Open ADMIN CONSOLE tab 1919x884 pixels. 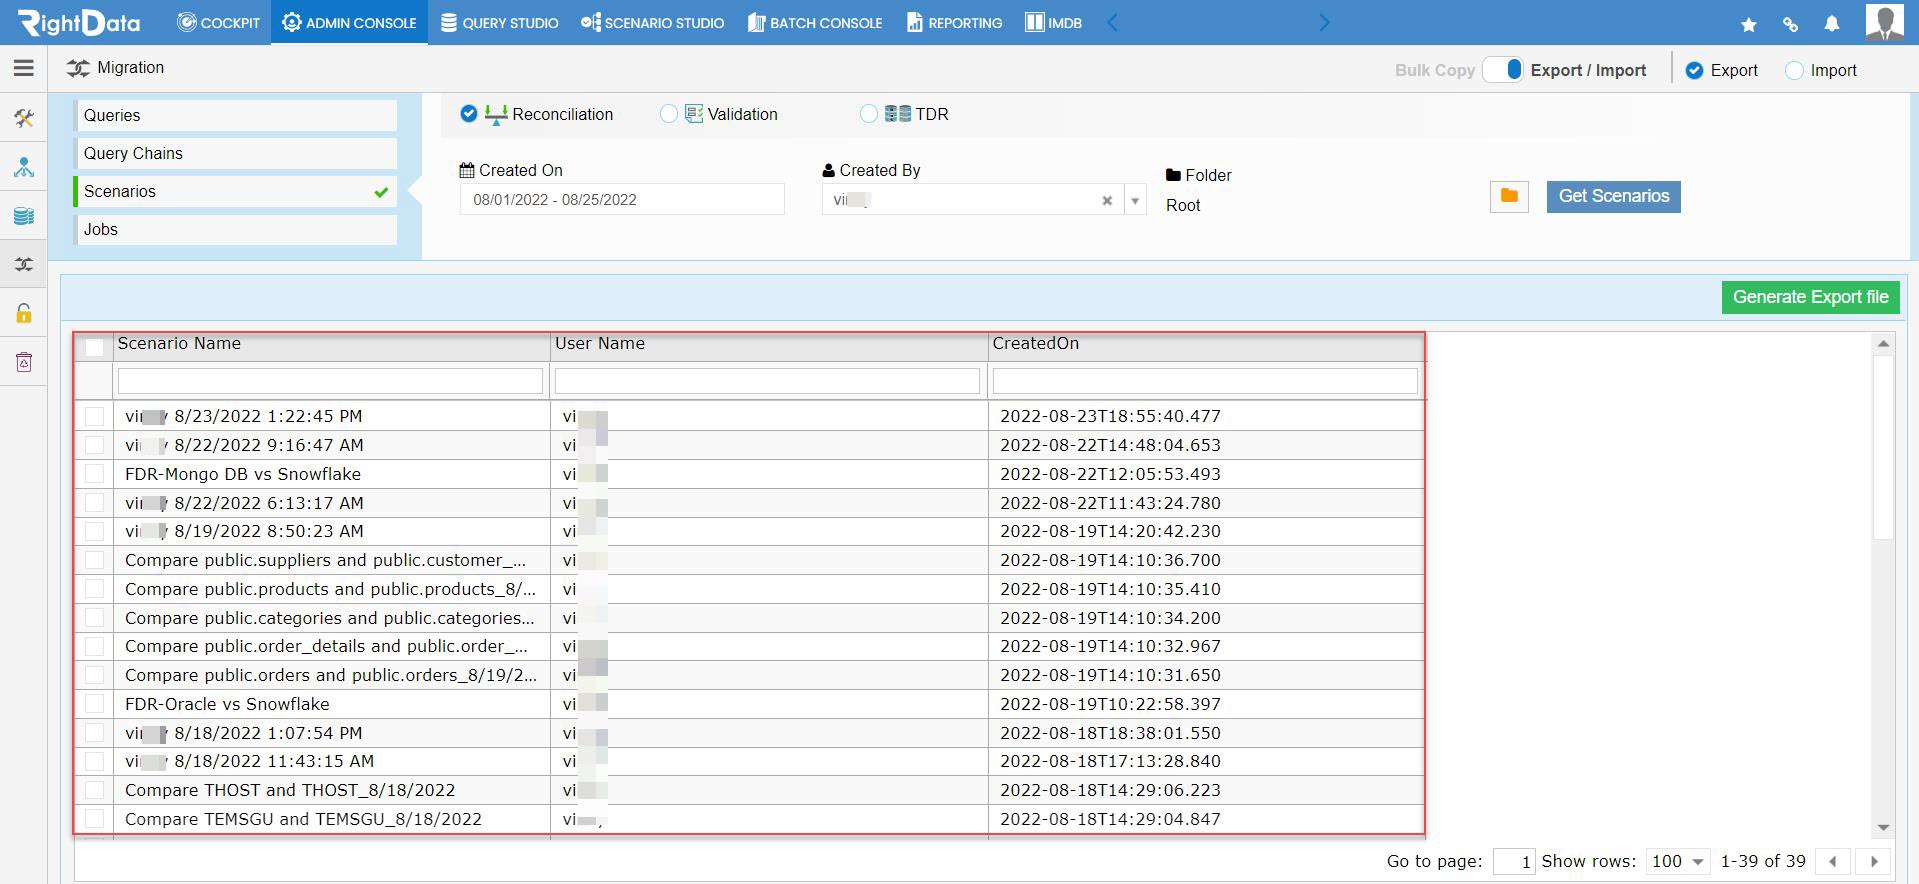(349, 22)
